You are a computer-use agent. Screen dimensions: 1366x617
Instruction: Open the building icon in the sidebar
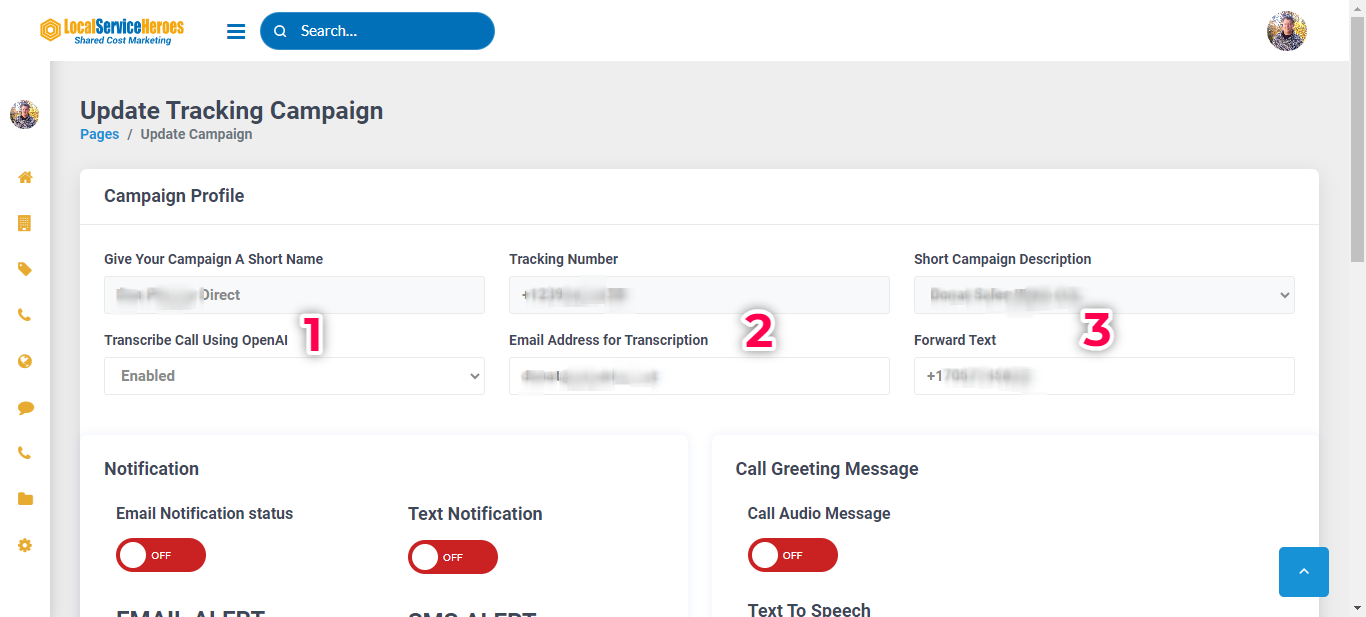pos(25,223)
